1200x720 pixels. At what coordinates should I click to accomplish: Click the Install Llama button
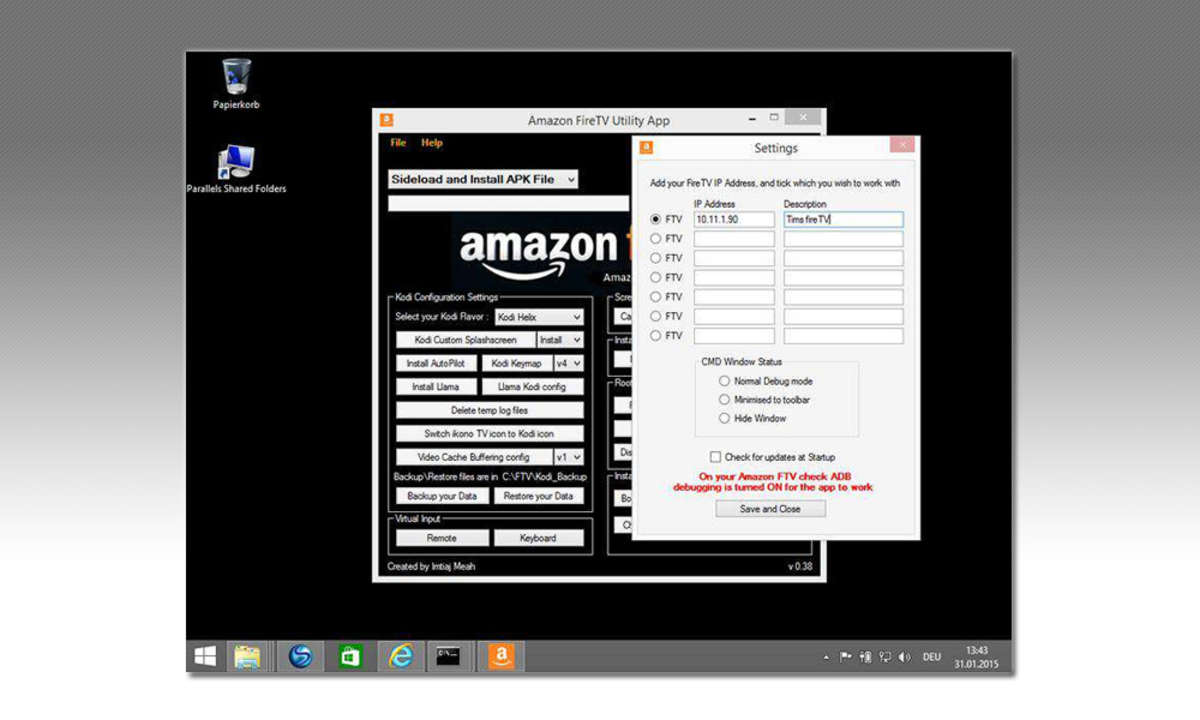(x=436, y=387)
